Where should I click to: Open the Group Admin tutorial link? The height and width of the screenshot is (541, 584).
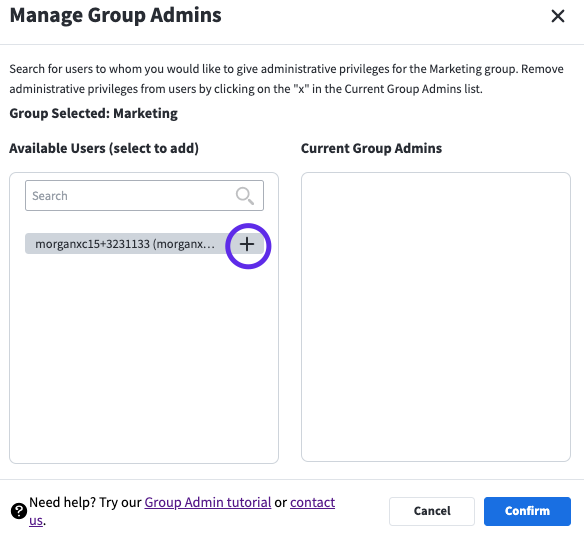[x=207, y=502]
